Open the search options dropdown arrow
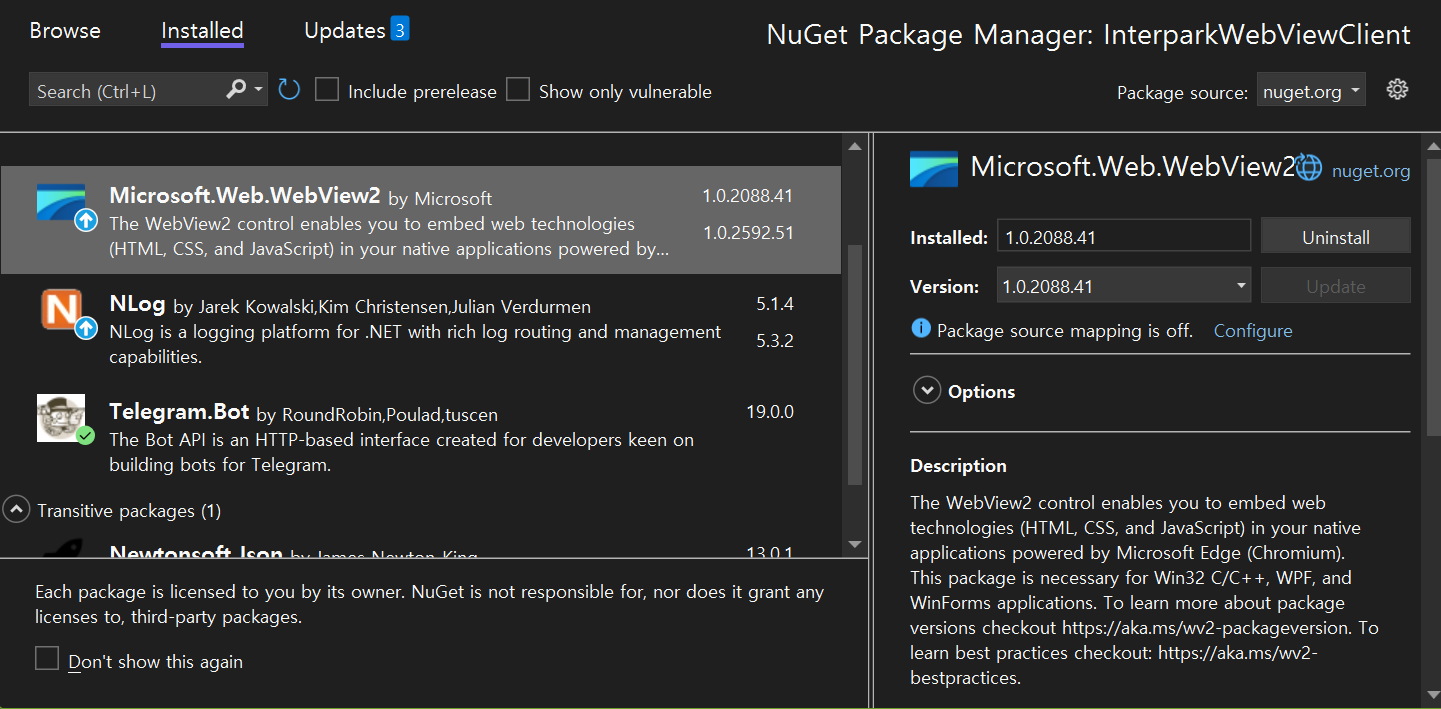 [x=259, y=90]
